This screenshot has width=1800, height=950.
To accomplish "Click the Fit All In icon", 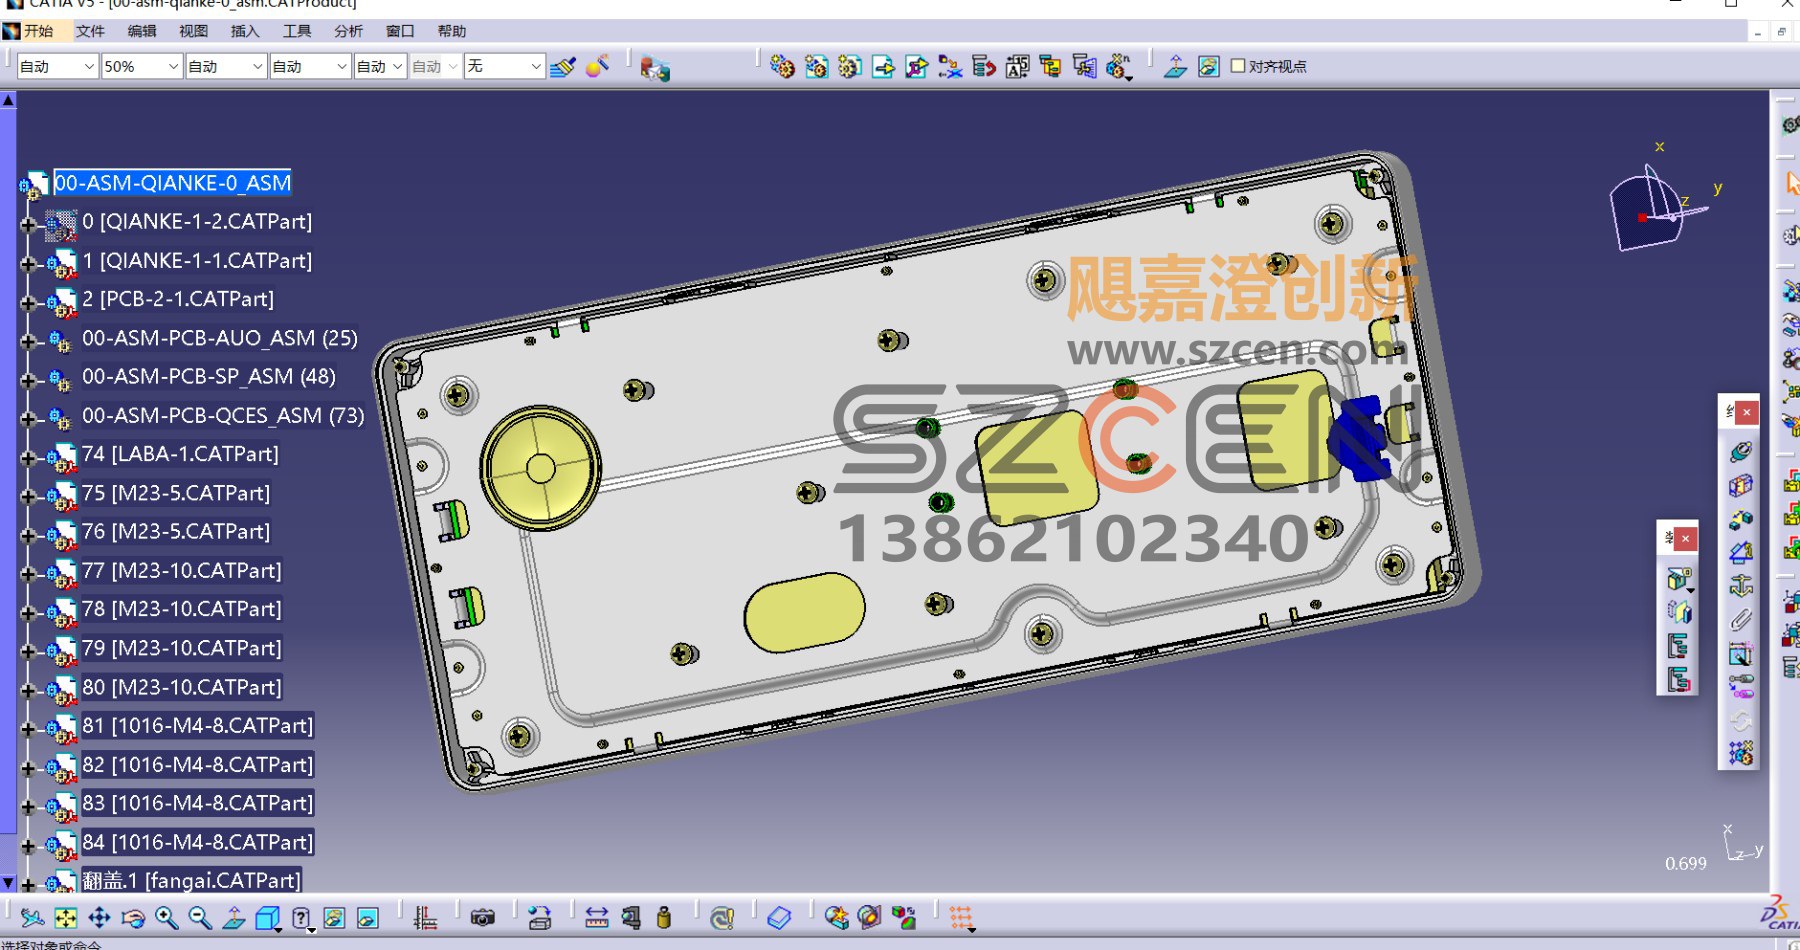I will (66, 918).
